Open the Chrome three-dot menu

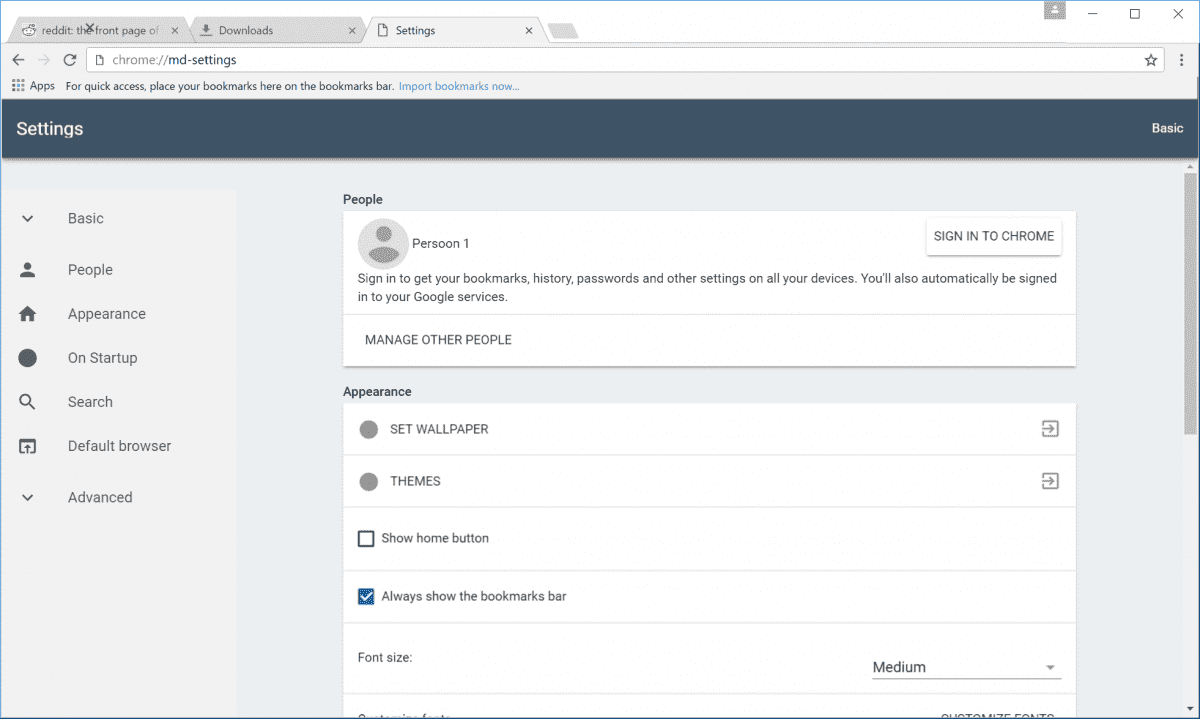click(x=1183, y=59)
